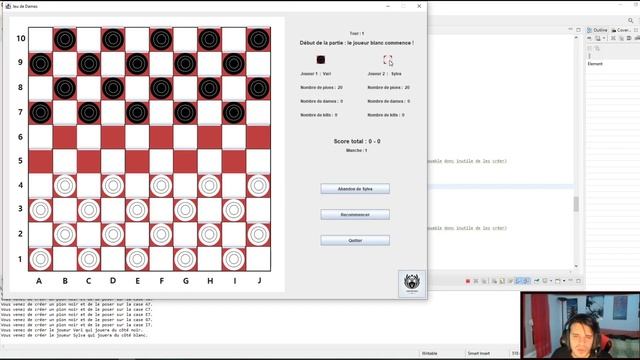Image resolution: width=640 pixels, height=360 pixels.
Task: Click the Scroll Lock console toolbar icon
Action: pos(502,281)
